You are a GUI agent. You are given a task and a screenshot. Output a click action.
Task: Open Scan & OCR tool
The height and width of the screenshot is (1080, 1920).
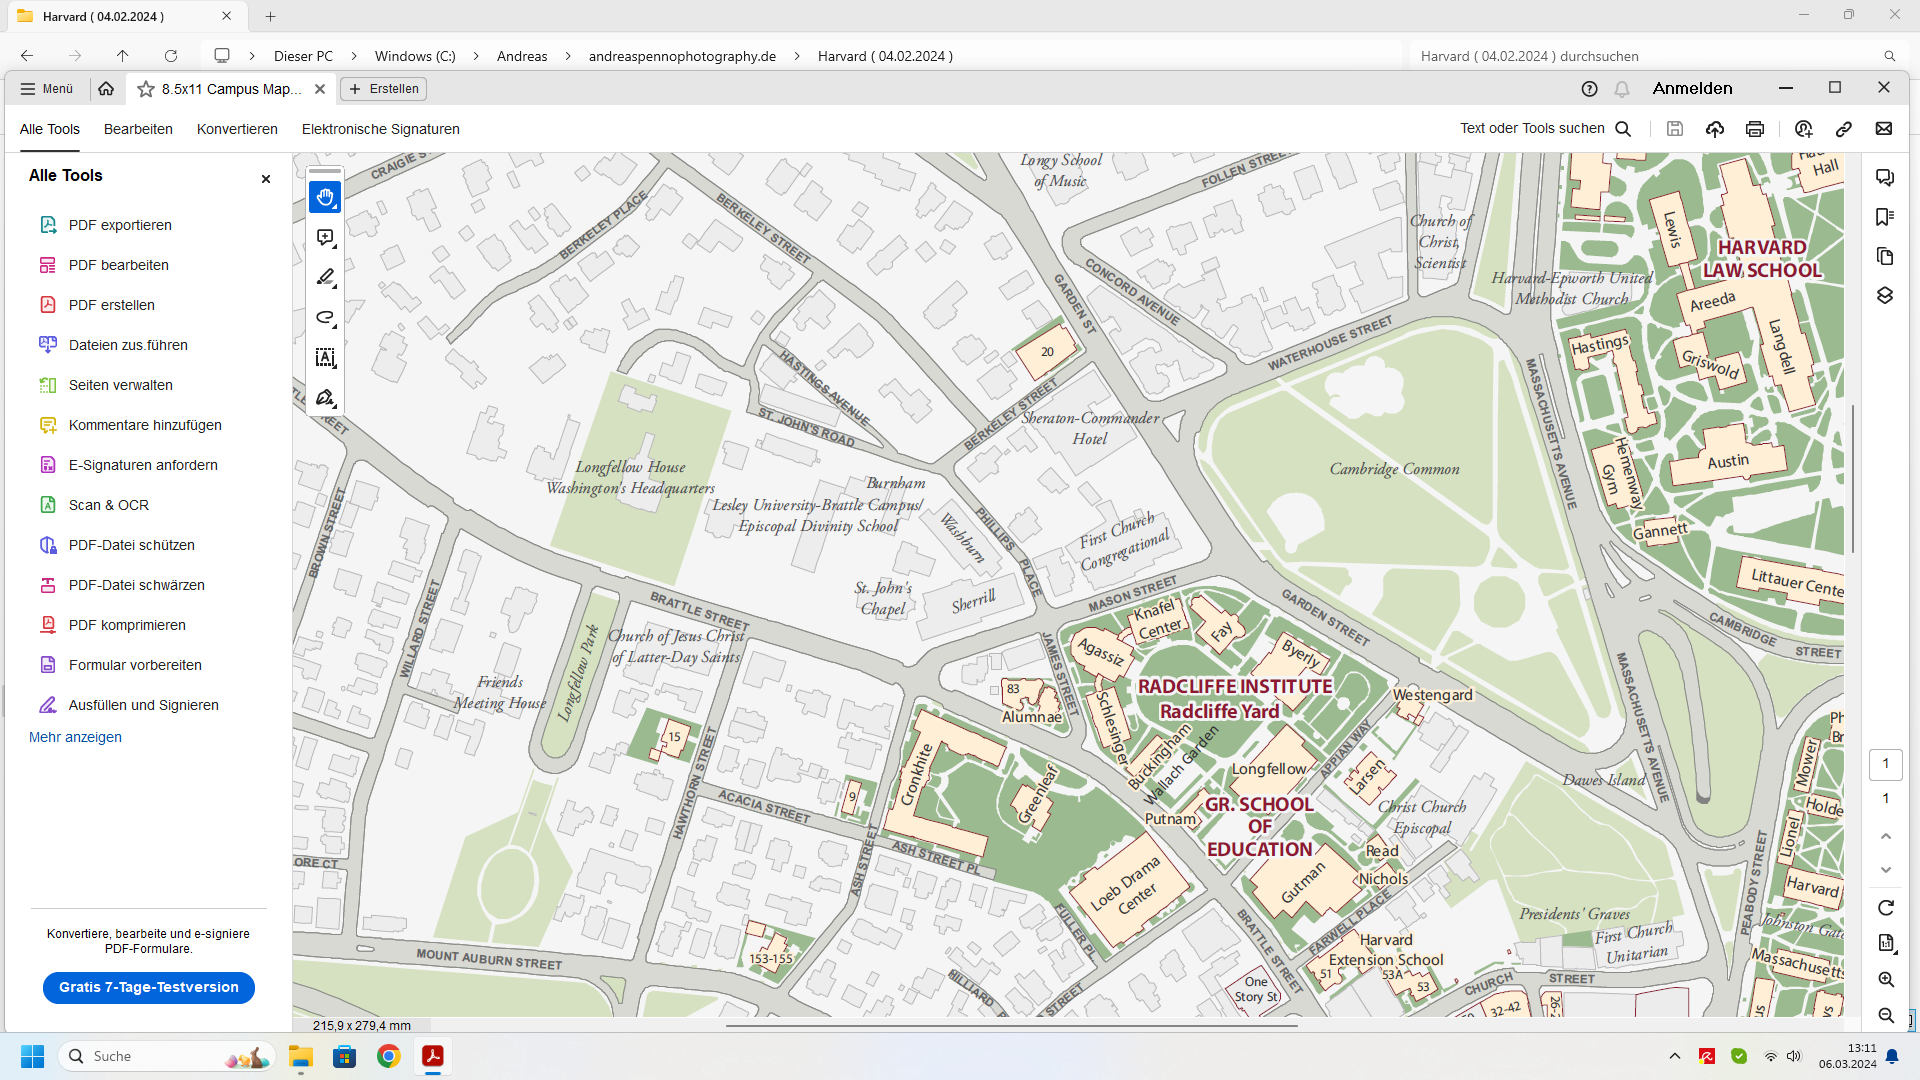pos(108,505)
